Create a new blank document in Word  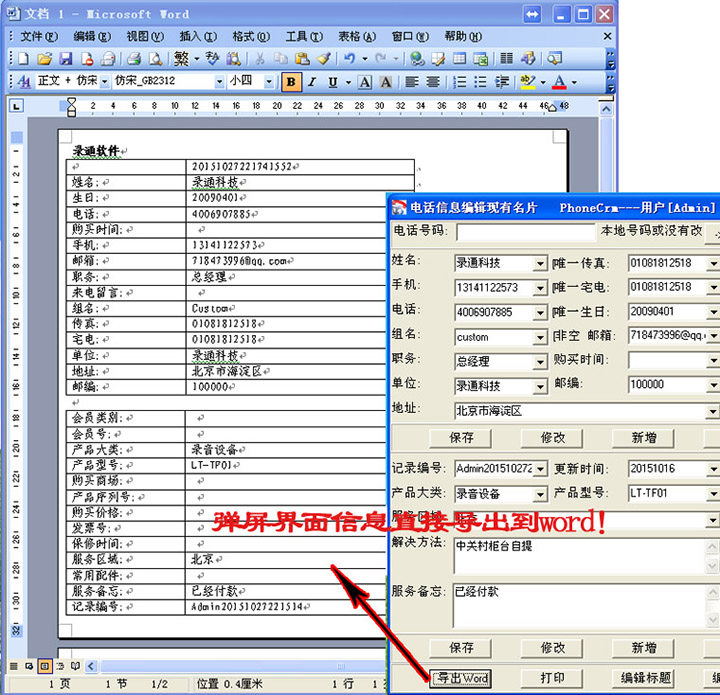pyautogui.click(x=23, y=59)
